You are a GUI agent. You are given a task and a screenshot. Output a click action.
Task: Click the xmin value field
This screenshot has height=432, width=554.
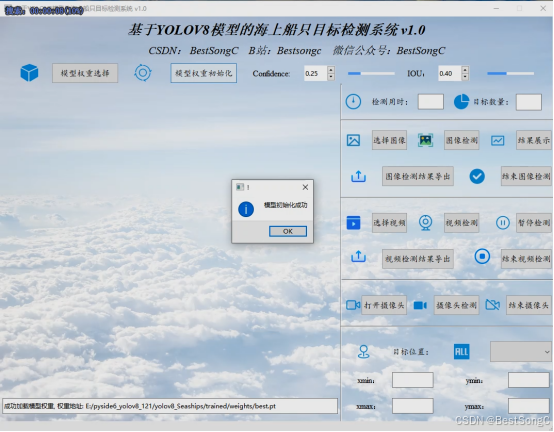[413, 380]
